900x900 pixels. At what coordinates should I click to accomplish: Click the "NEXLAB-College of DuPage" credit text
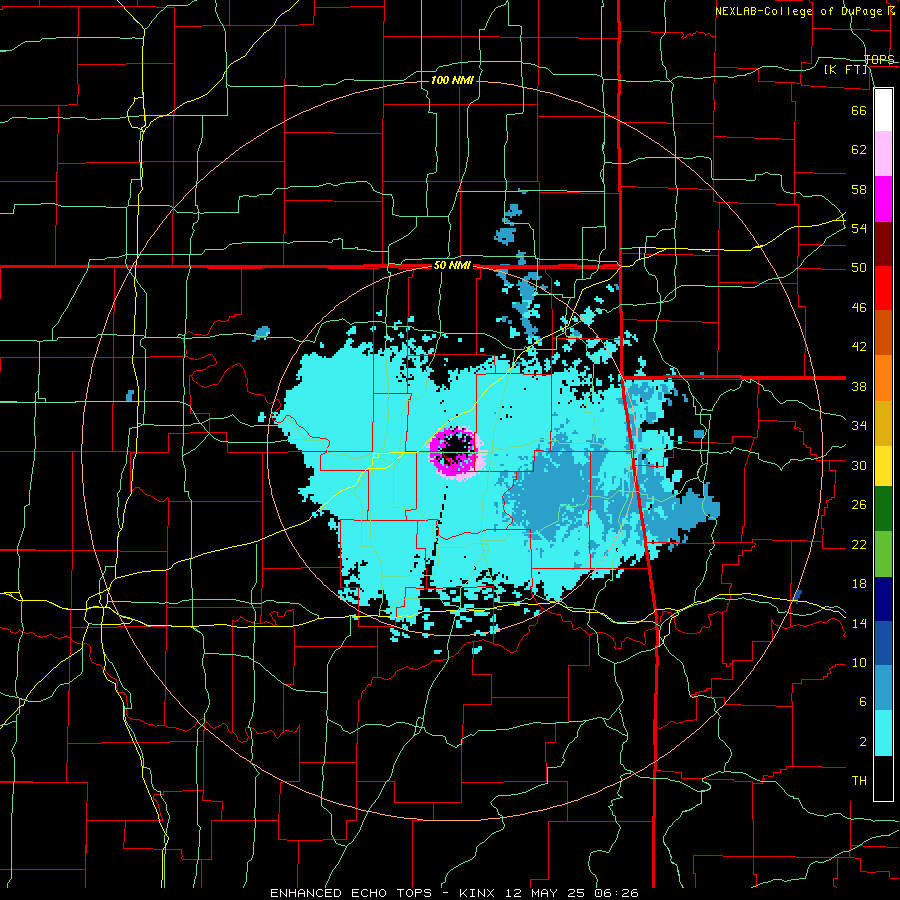point(800,11)
